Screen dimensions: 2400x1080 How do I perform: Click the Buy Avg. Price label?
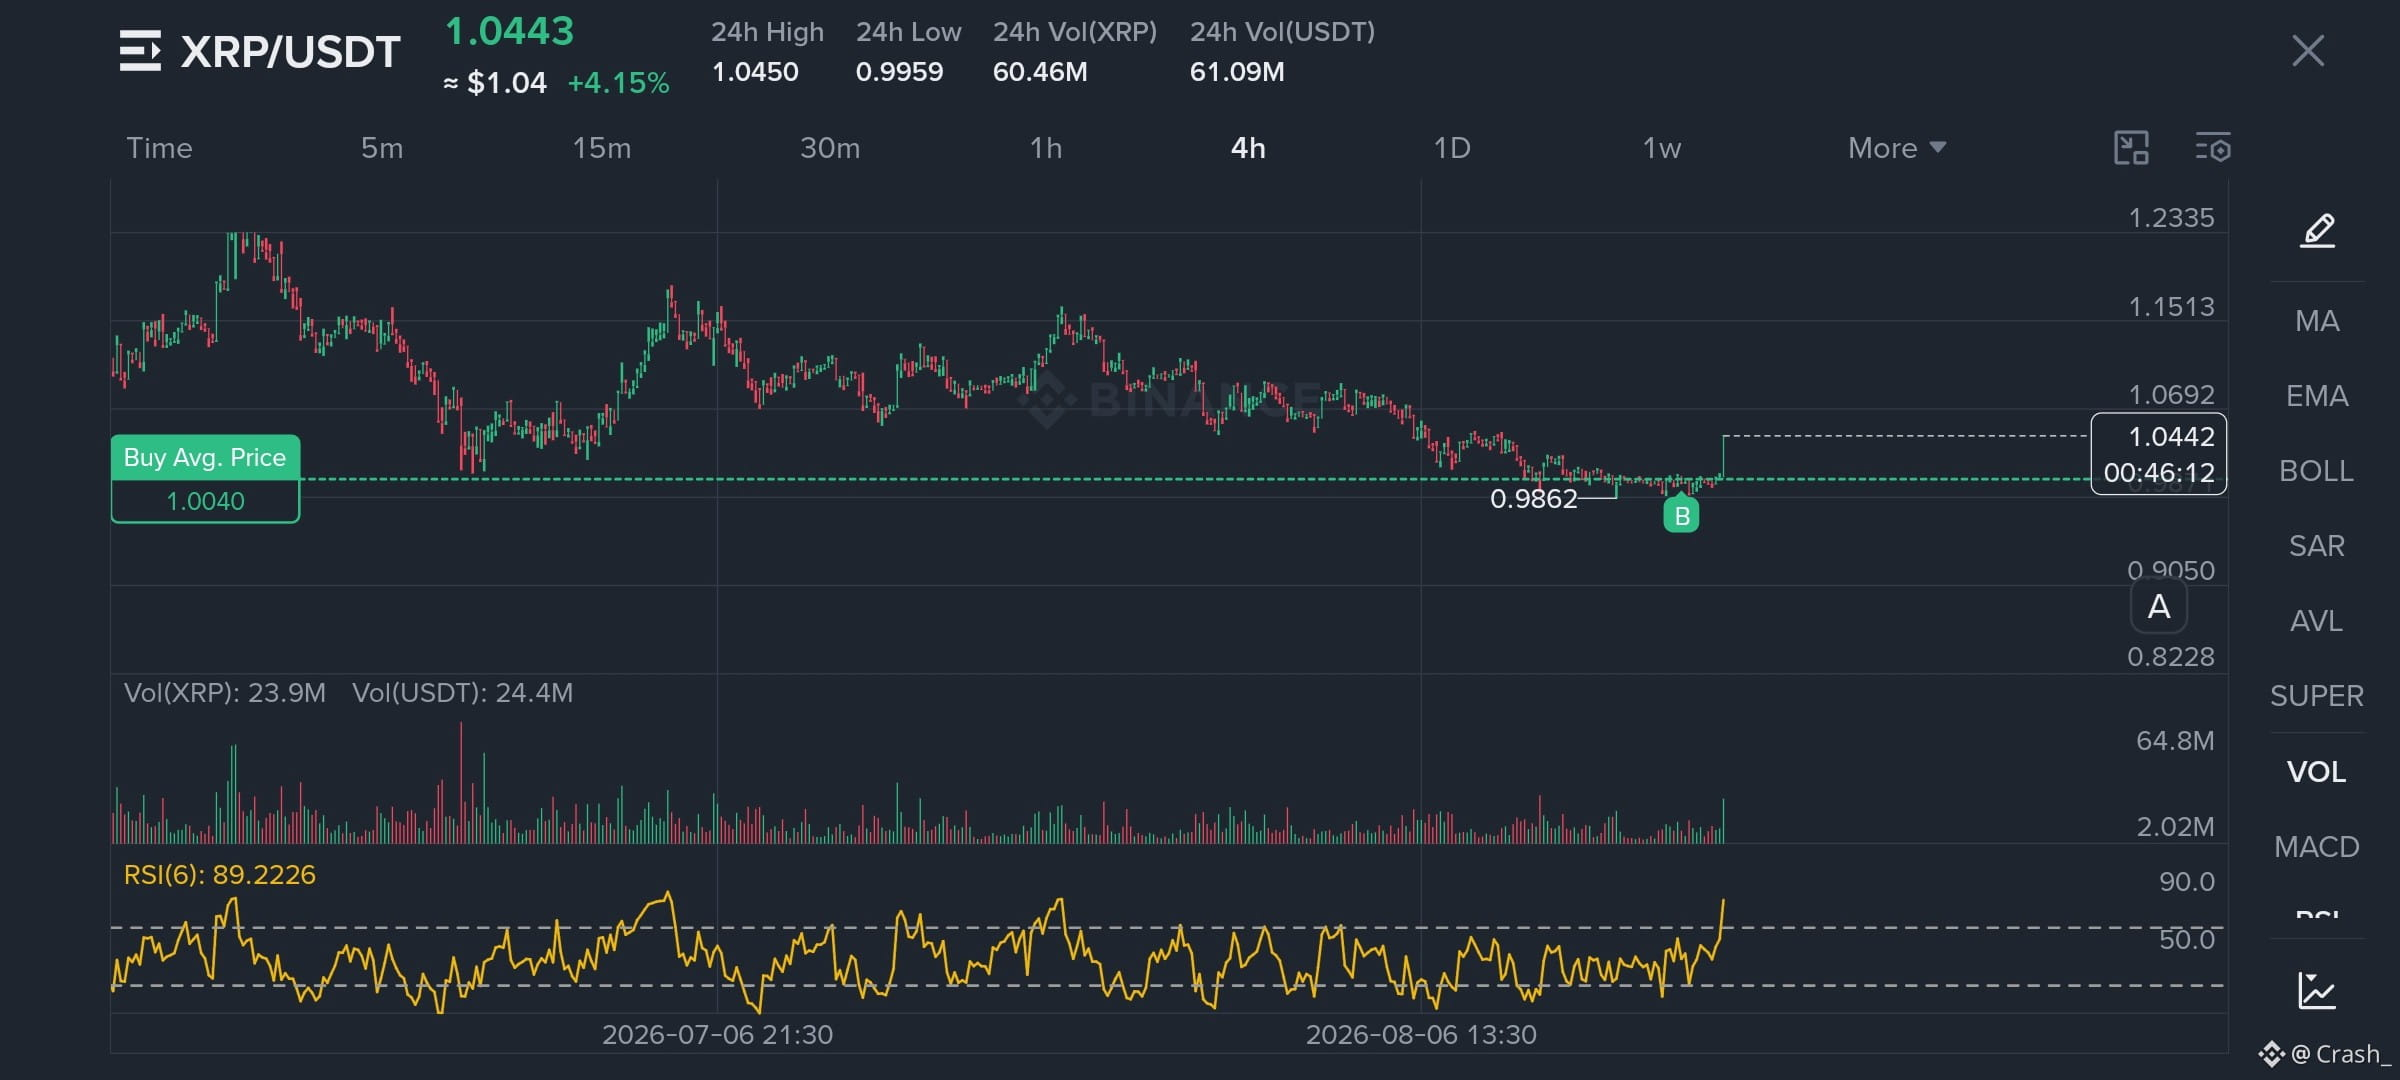click(x=205, y=457)
